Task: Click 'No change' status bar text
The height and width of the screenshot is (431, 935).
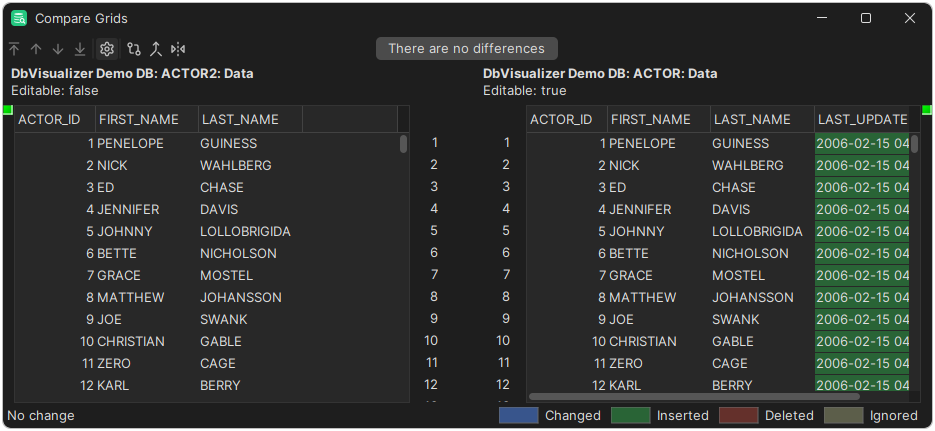Action: click(x=41, y=416)
